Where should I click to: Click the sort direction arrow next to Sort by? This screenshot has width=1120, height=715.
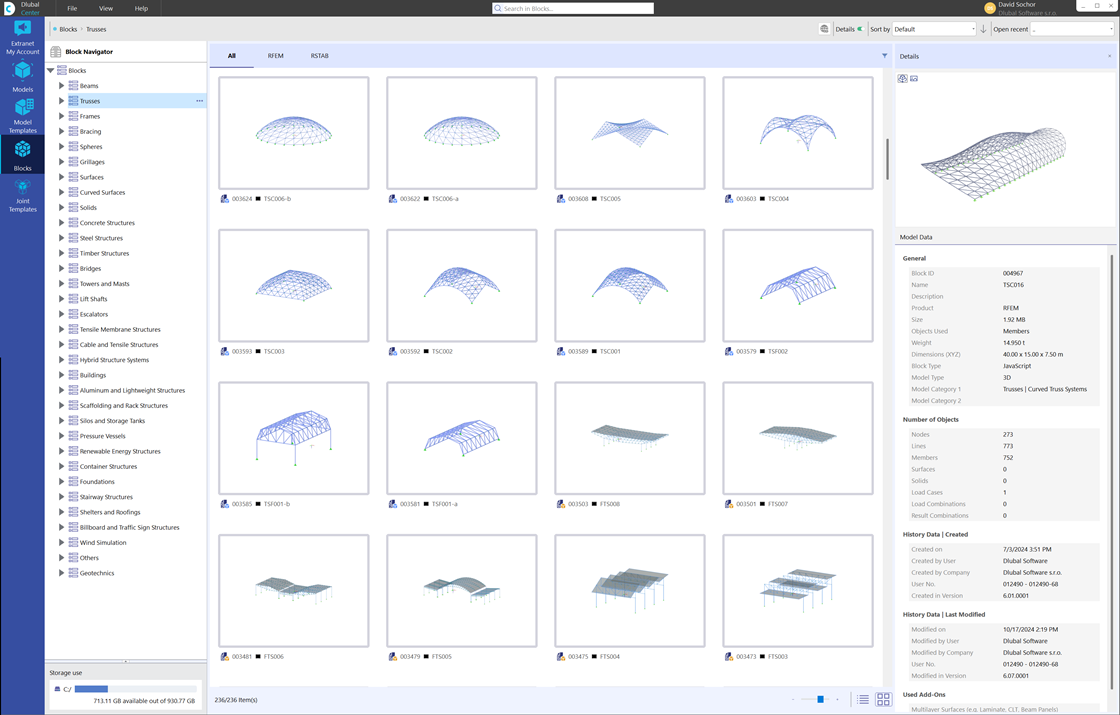tap(983, 29)
